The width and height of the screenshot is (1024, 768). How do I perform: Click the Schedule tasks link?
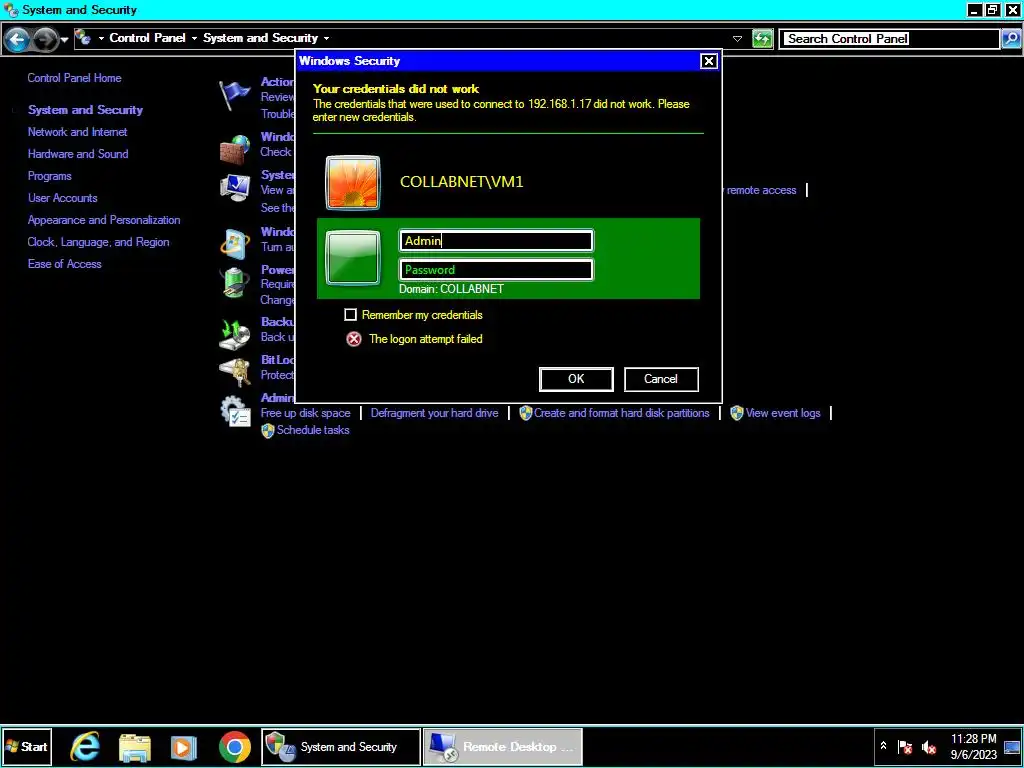pyautogui.click(x=313, y=430)
